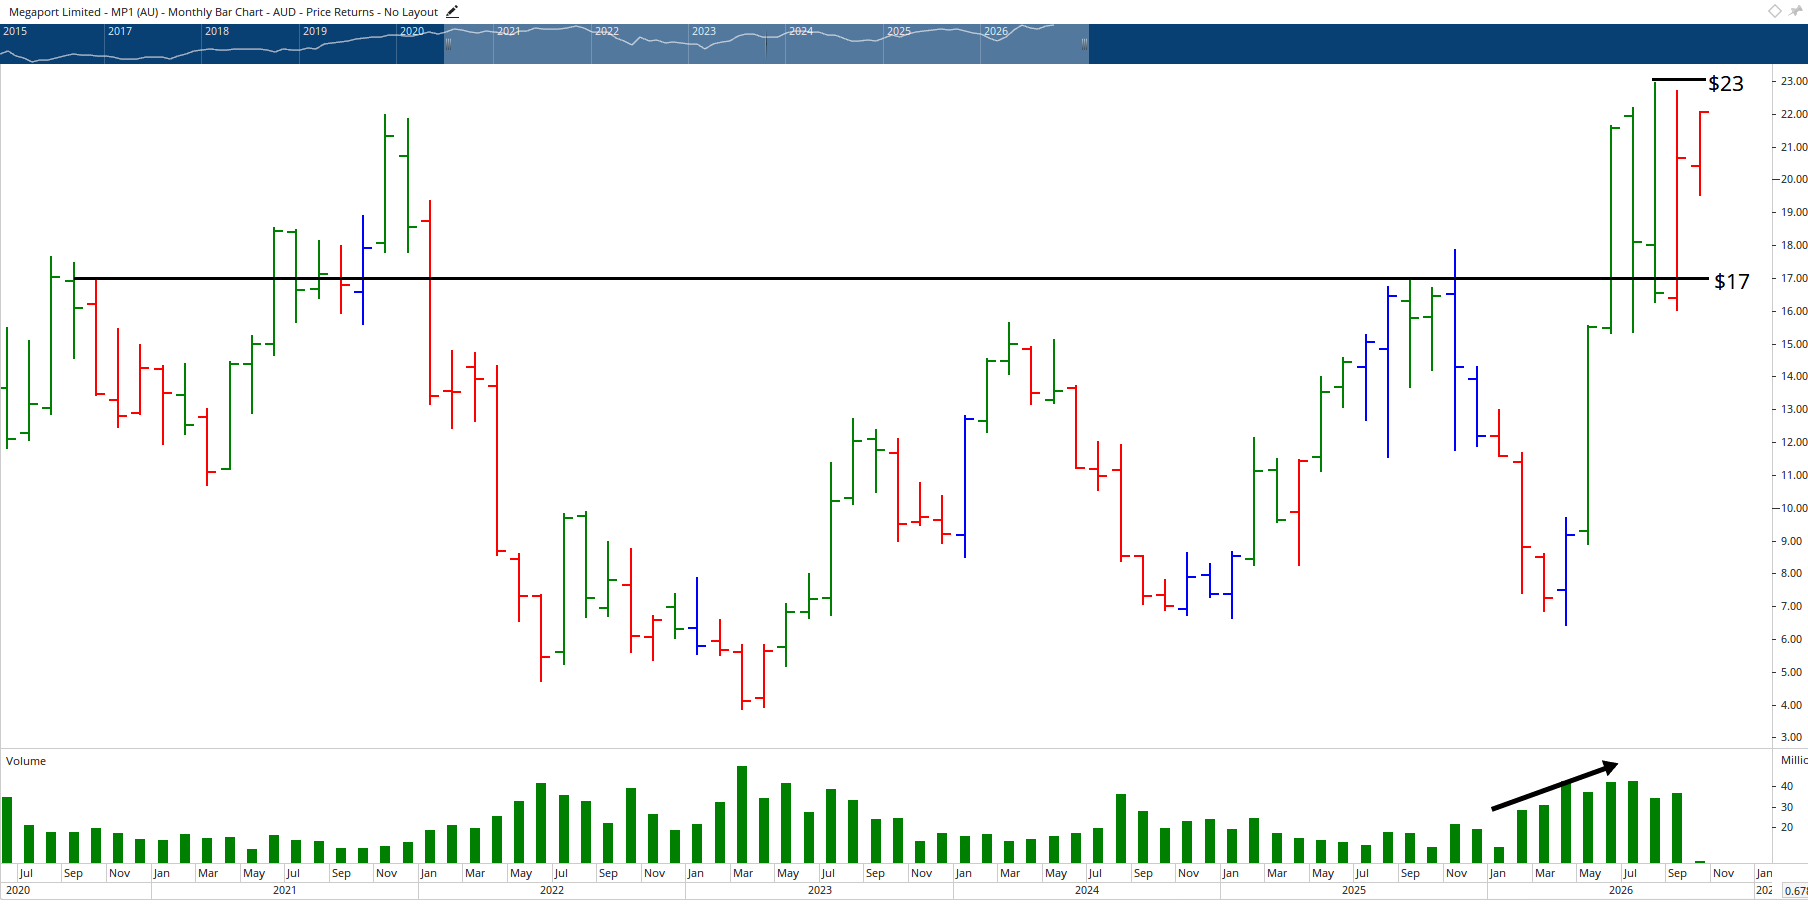1808x904 pixels.
Task: Click the pencil edit icon beside chart title
Action: [x=452, y=12]
